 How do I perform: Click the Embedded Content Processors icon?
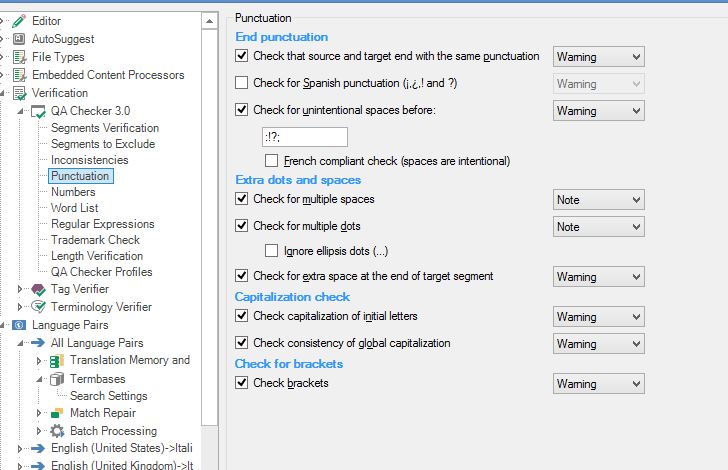19,75
